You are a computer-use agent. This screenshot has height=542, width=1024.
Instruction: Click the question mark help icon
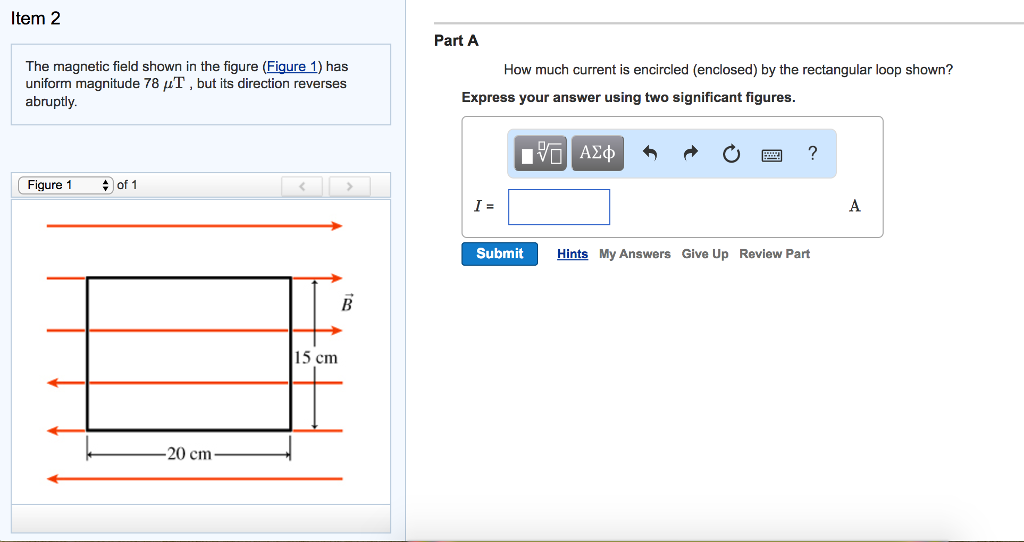(812, 153)
